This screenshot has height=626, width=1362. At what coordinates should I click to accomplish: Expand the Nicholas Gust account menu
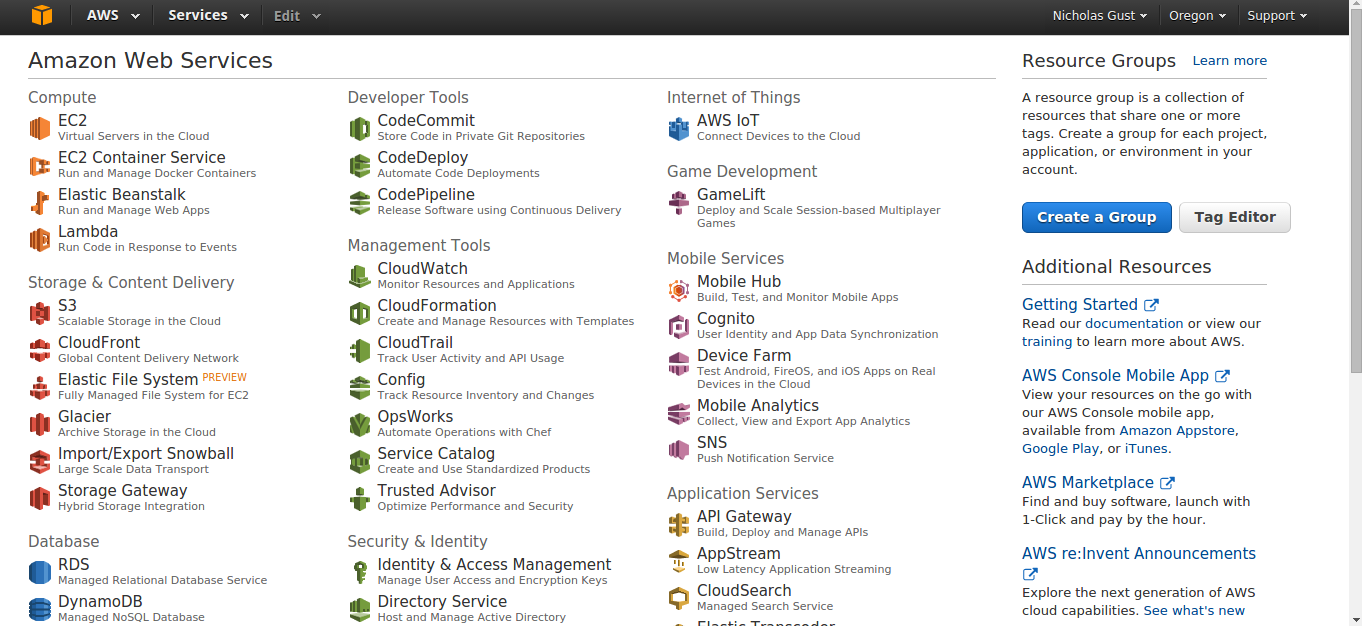pos(1100,15)
